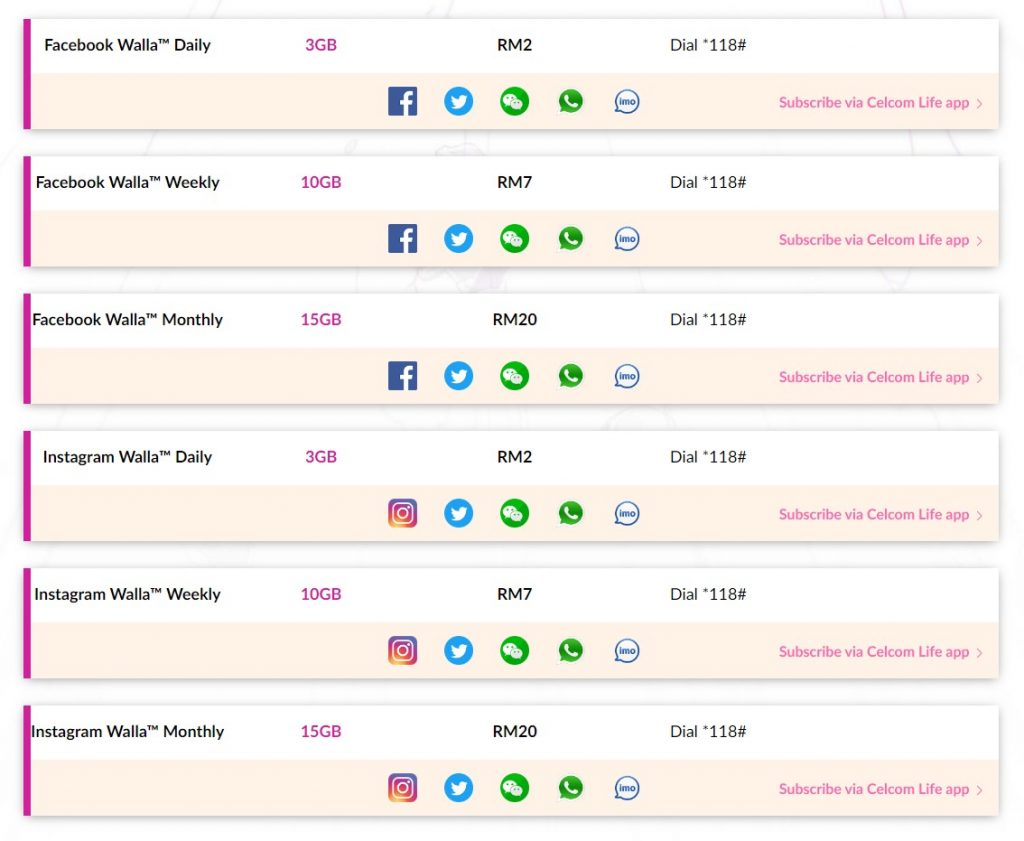Click imo icon in Facebook Walla Daily row
This screenshot has height=841, width=1024.
(627, 101)
